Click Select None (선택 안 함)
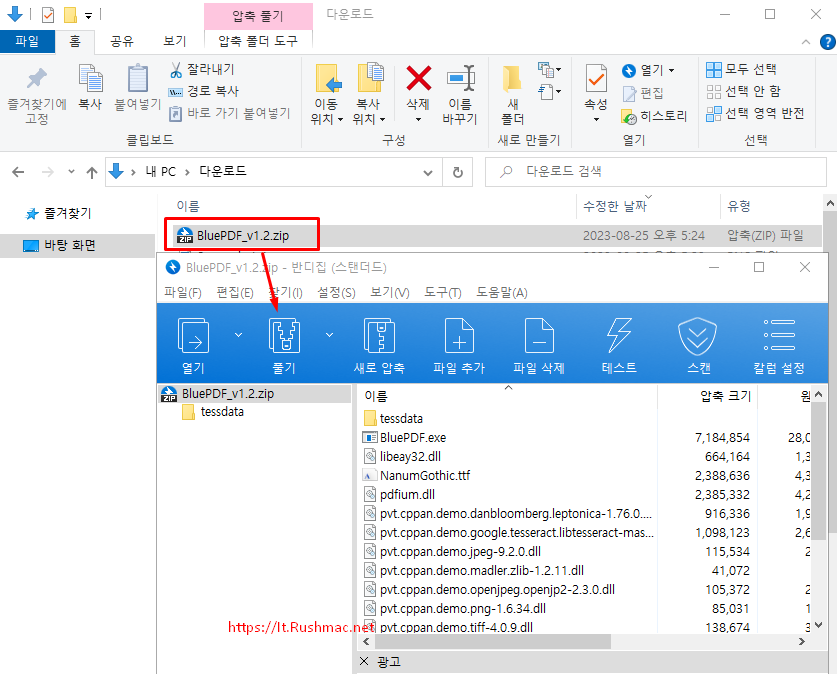The width and height of the screenshot is (837, 674). pos(743,91)
